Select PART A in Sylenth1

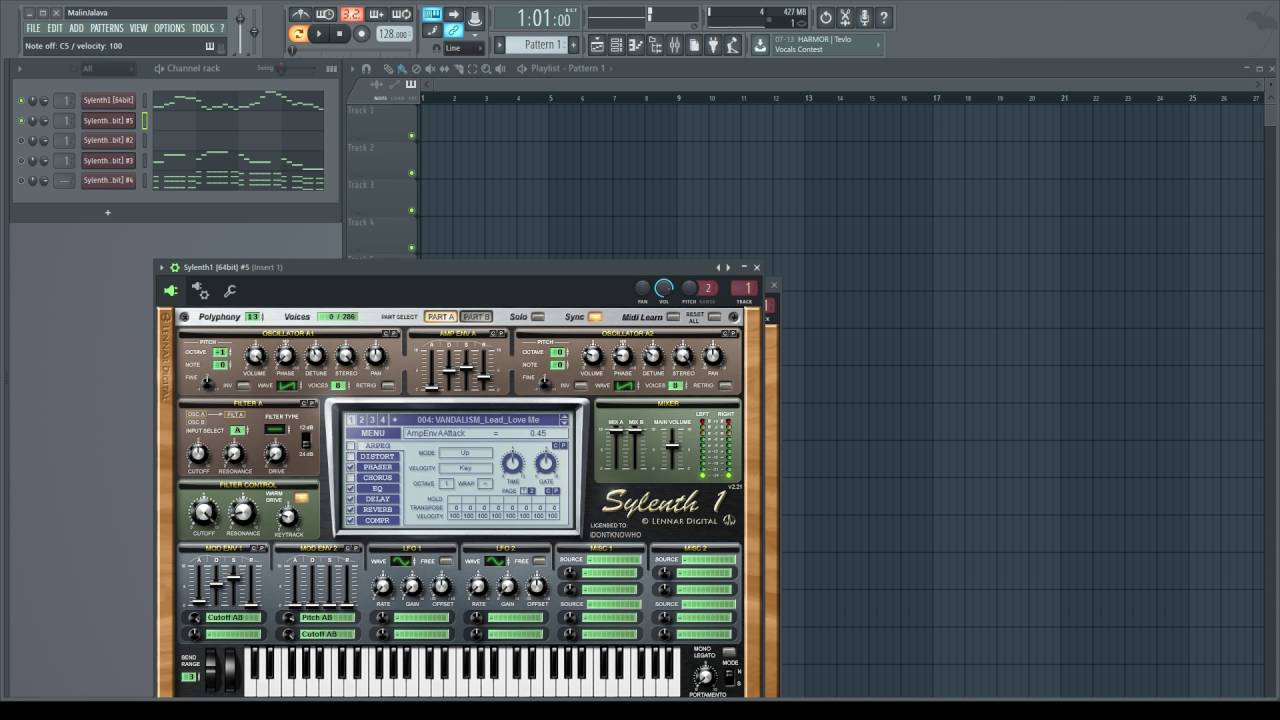pos(440,317)
